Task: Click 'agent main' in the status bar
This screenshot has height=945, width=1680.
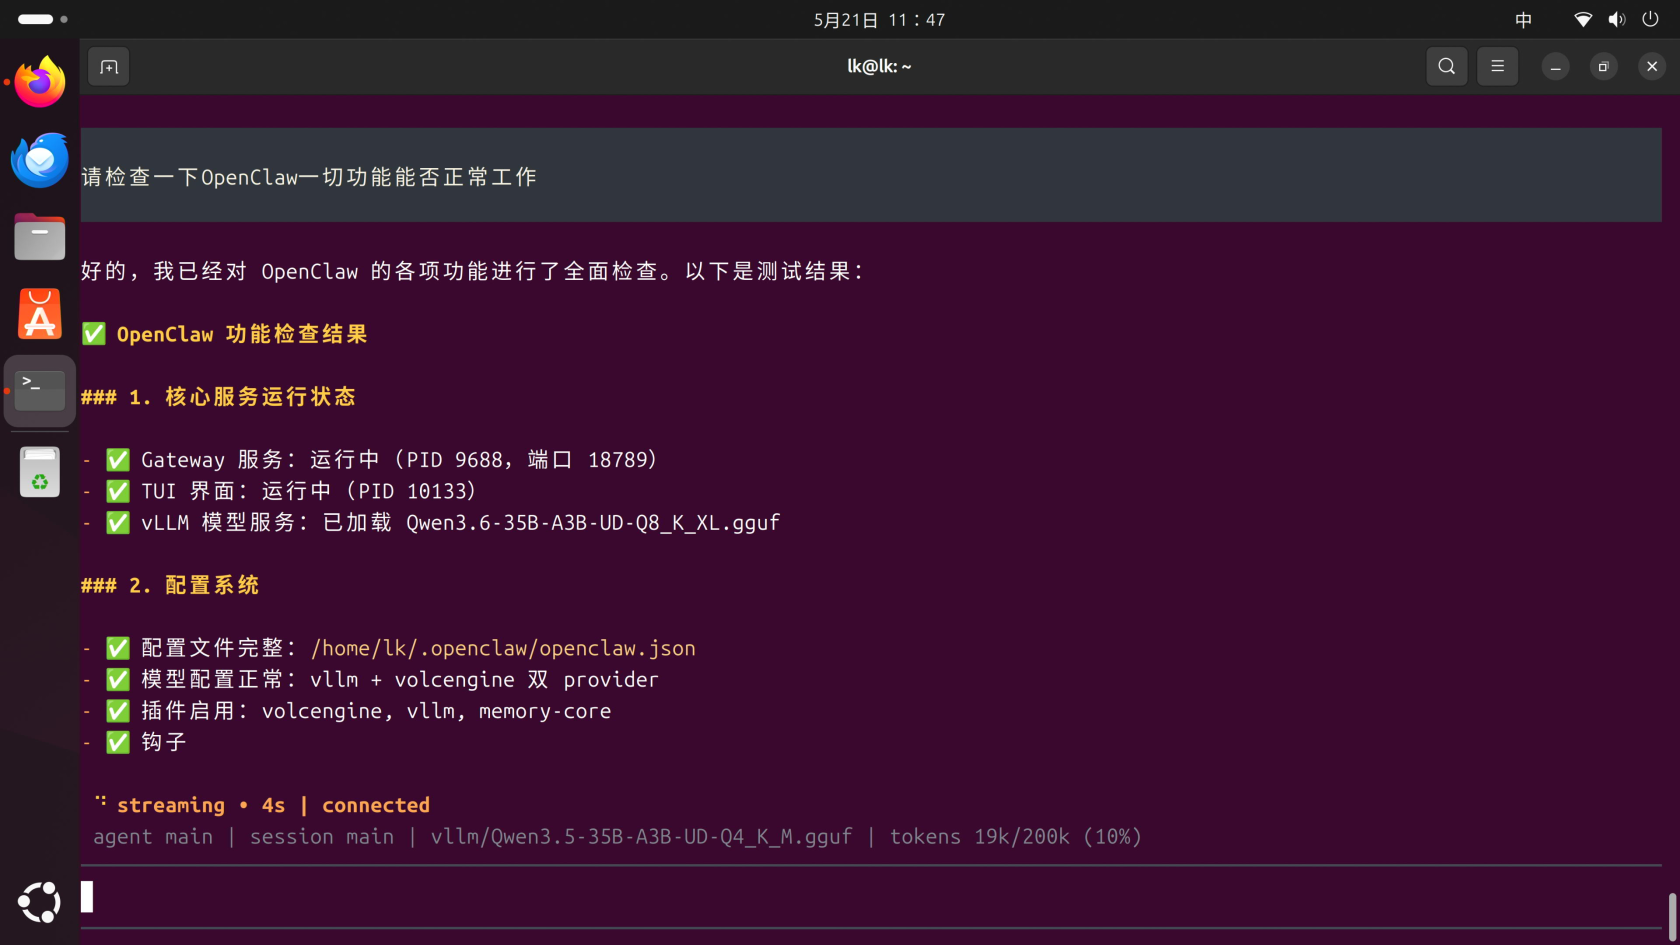Action: 153,837
